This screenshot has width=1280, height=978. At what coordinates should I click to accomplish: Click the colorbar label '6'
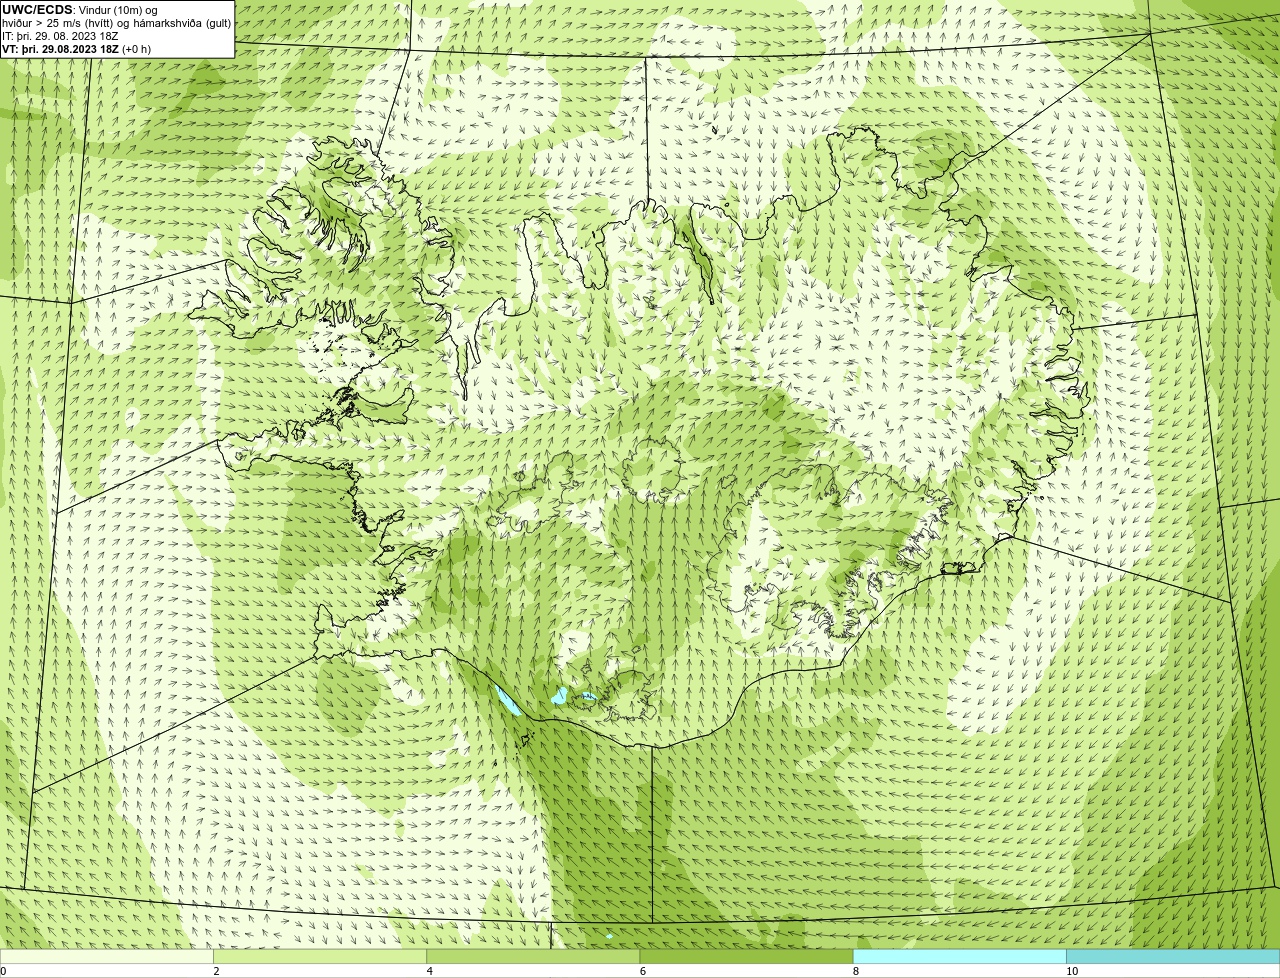pos(642,971)
